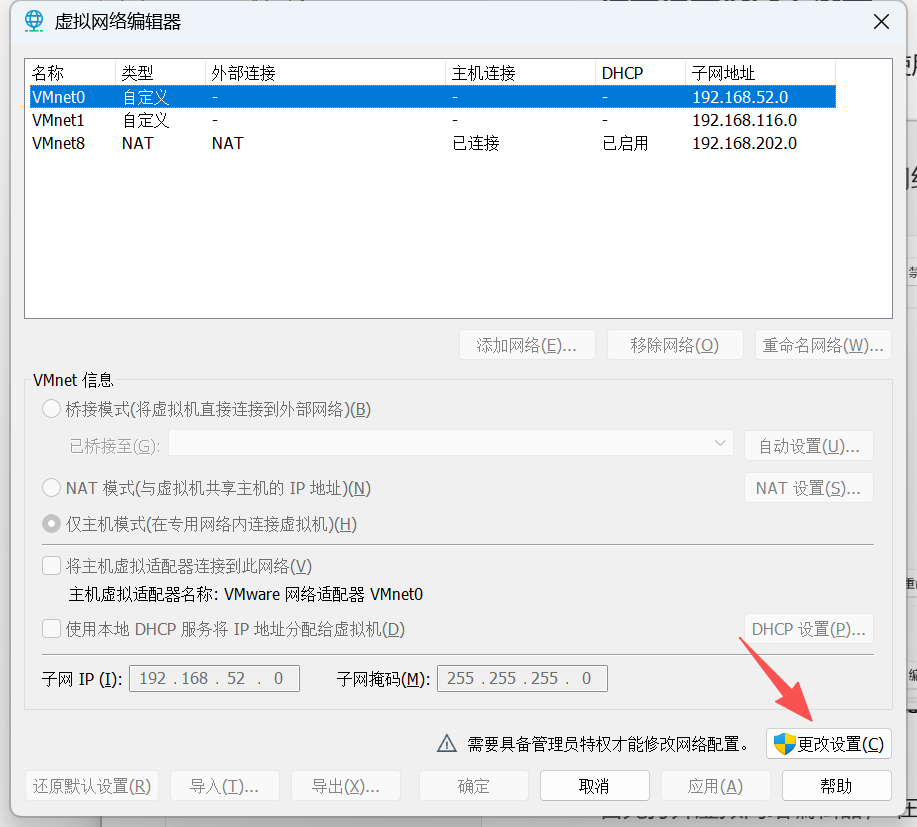Click subnet address 192.168.116.0

(x=744, y=120)
